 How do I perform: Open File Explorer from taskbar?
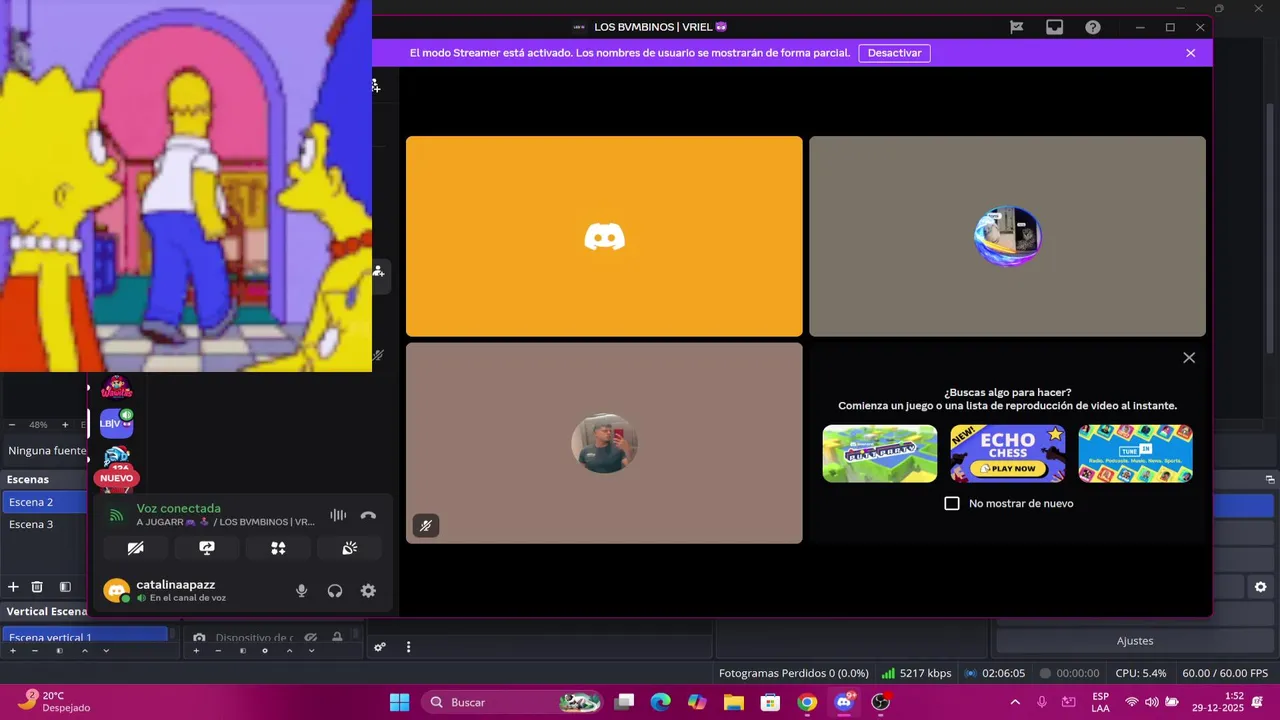(x=734, y=702)
